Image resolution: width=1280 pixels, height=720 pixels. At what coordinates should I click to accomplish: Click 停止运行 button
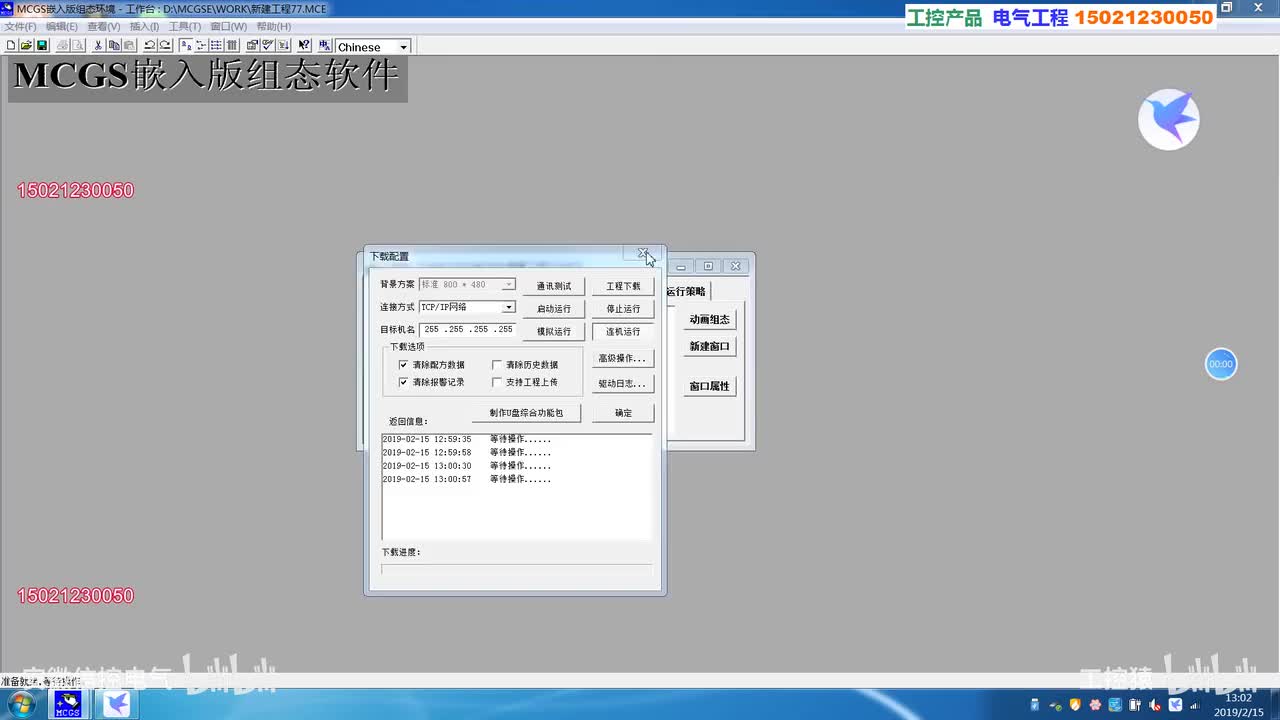pyautogui.click(x=623, y=309)
